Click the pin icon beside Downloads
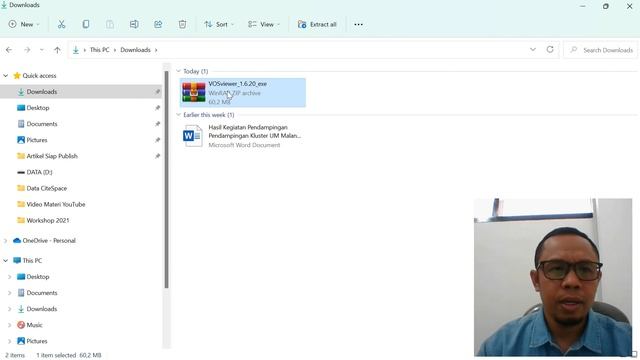This screenshot has width=640, height=360. pyautogui.click(x=158, y=92)
